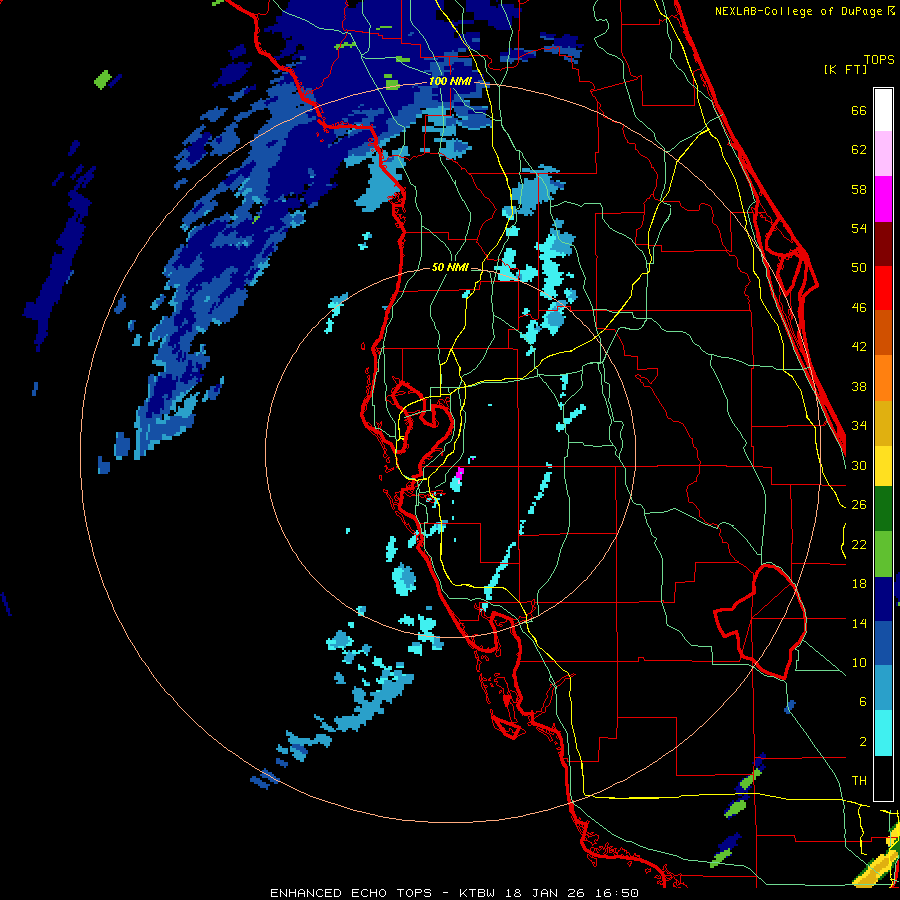Click the 66 value on the legend
The width and height of the screenshot is (900, 900).
coord(859,110)
